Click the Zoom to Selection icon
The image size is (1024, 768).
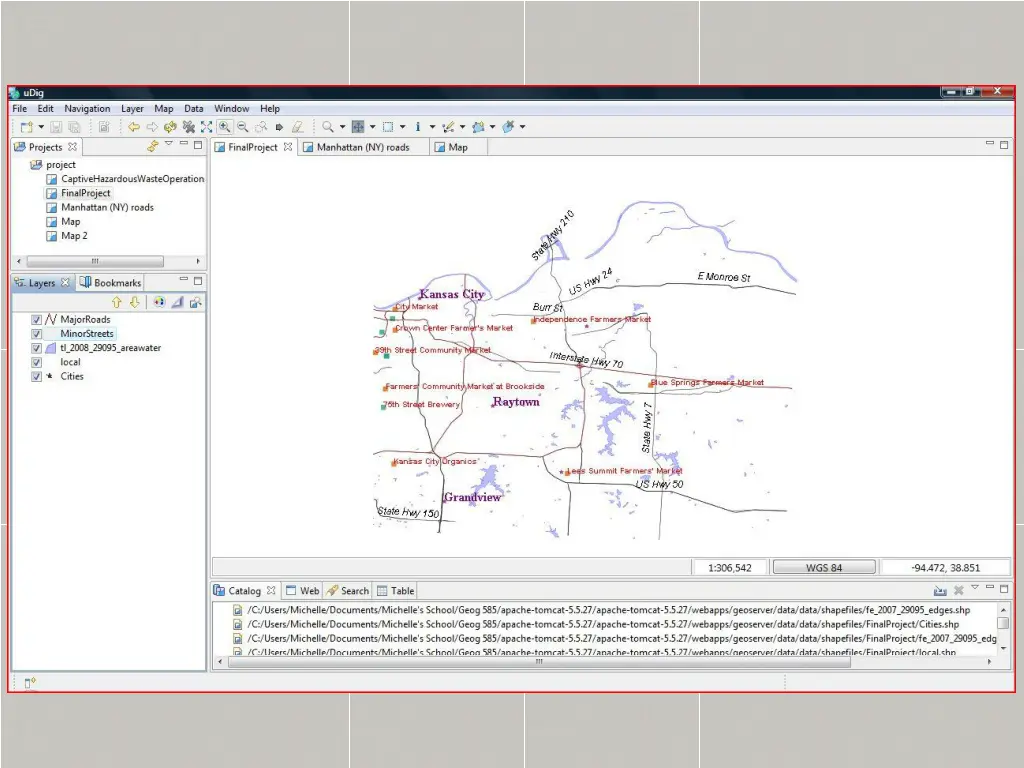[x=261, y=127]
